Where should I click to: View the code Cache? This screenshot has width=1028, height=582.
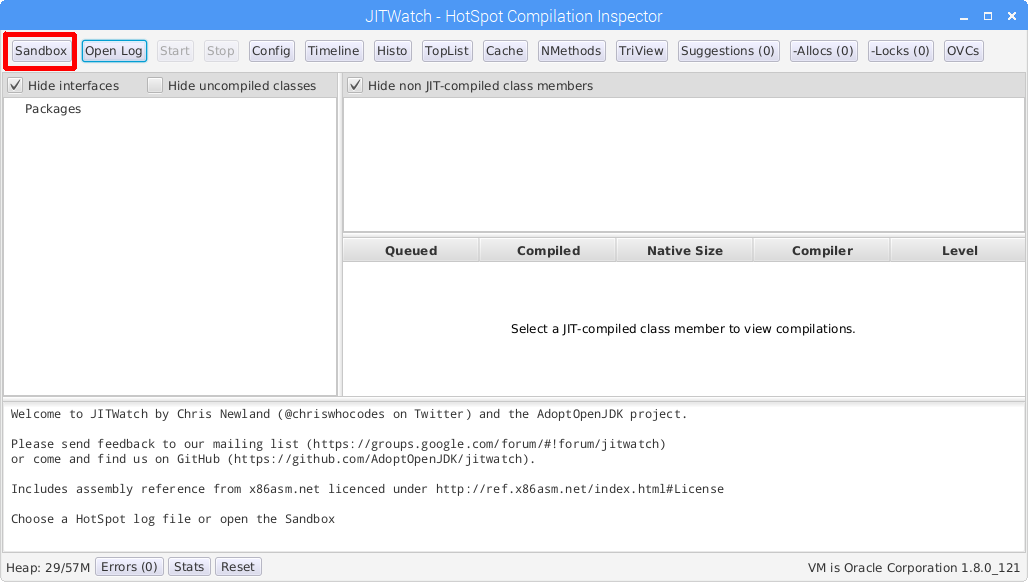tap(504, 51)
